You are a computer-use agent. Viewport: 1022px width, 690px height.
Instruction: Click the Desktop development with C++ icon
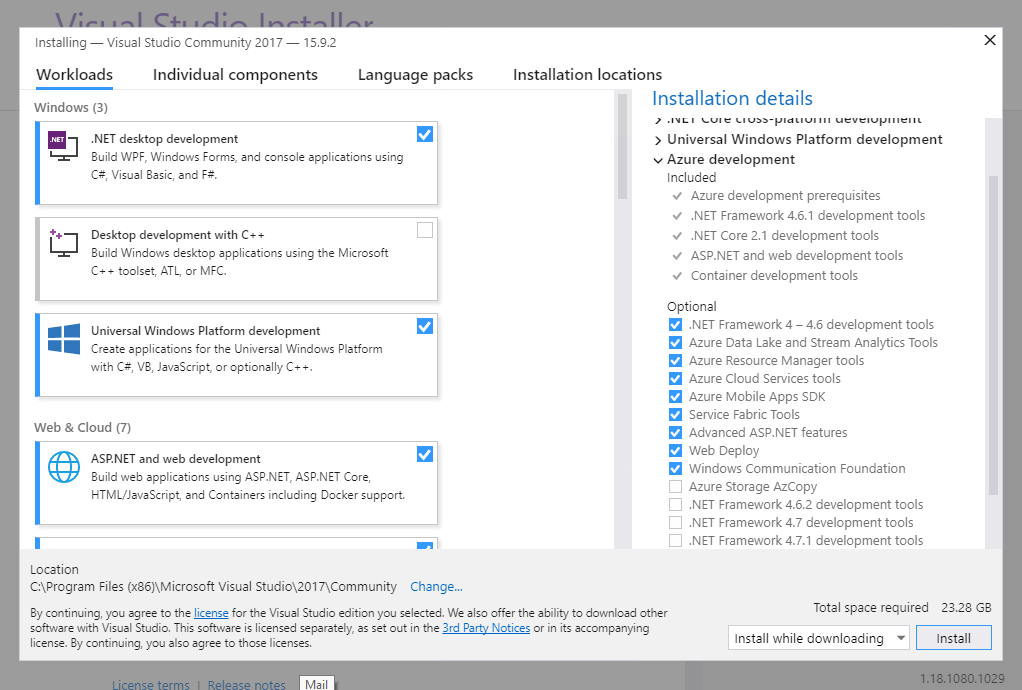click(x=63, y=242)
